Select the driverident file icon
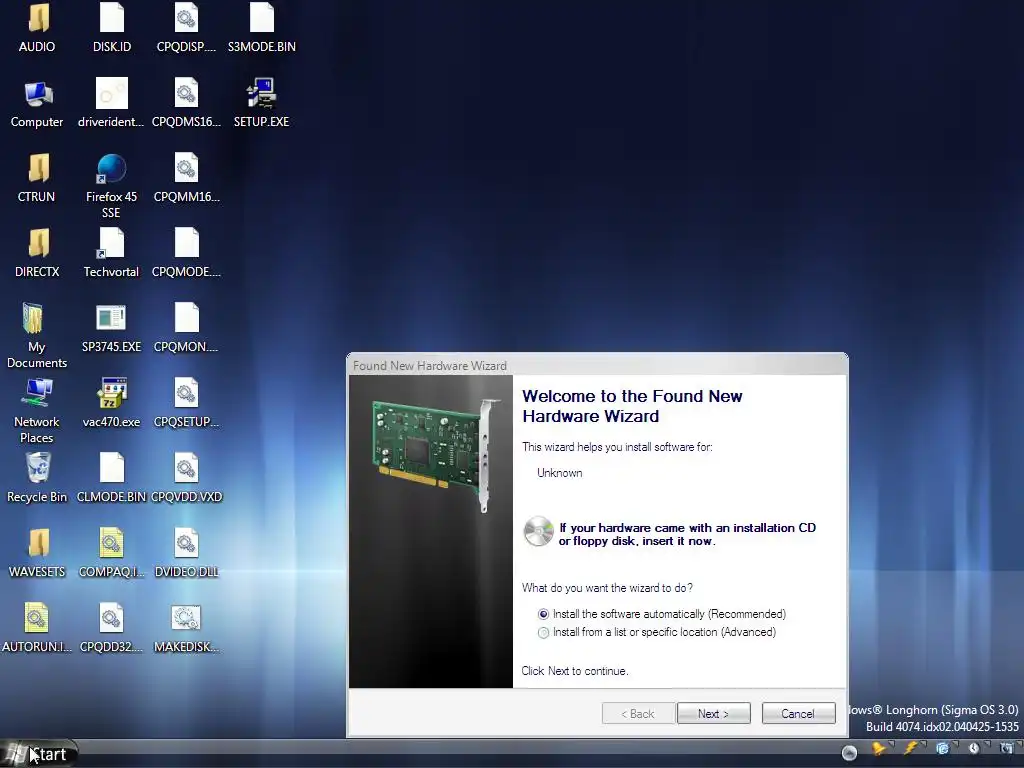The height and width of the screenshot is (768, 1024). pyautogui.click(x=112, y=93)
